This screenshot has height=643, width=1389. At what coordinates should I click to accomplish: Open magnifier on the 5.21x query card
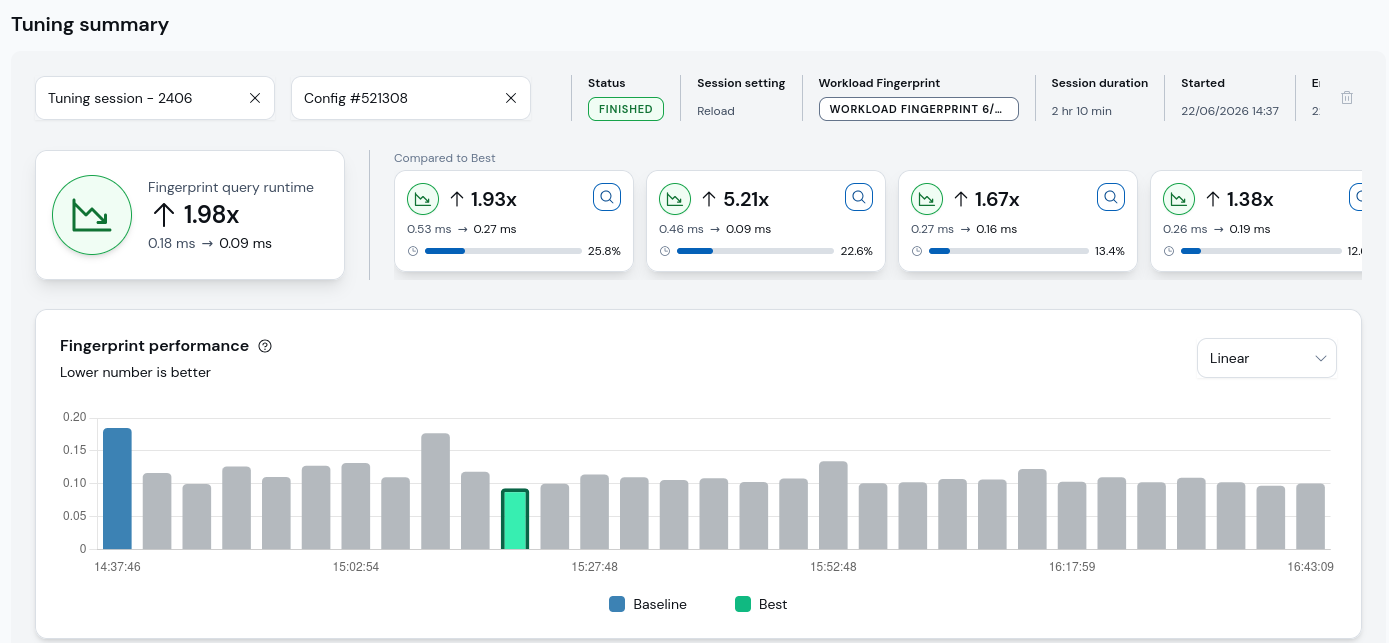coord(859,197)
